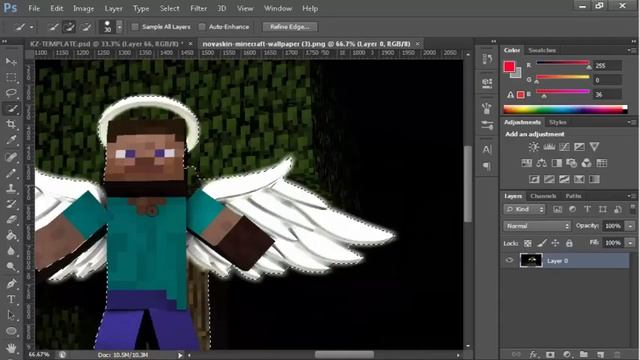Select the Hand tool
Viewport: 640px width, 360px height.
pyautogui.click(x=11, y=348)
